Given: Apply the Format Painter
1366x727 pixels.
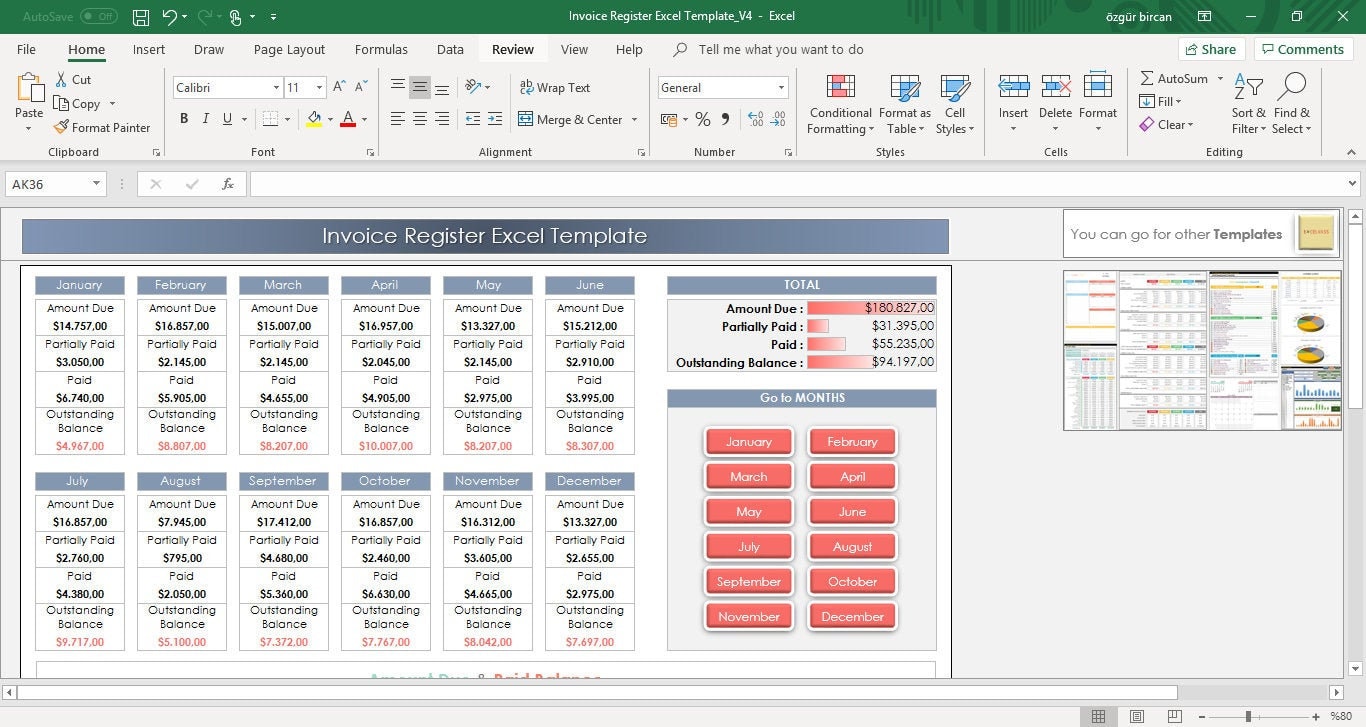Looking at the screenshot, I should [103, 127].
